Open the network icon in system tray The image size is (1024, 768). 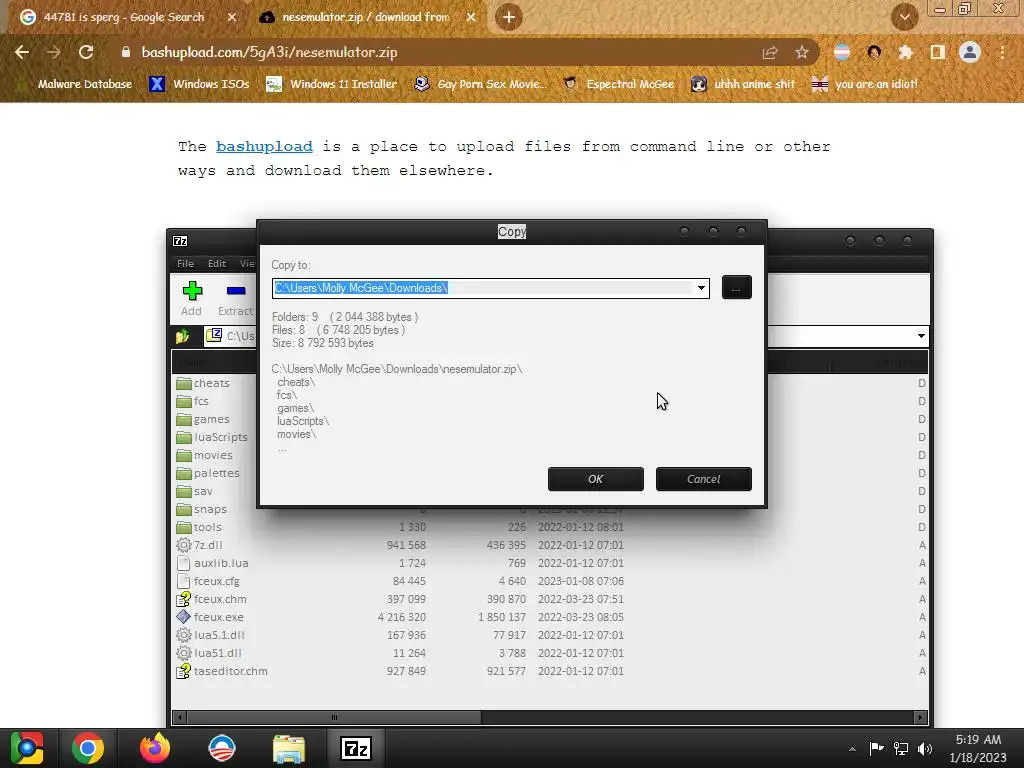(901, 749)
